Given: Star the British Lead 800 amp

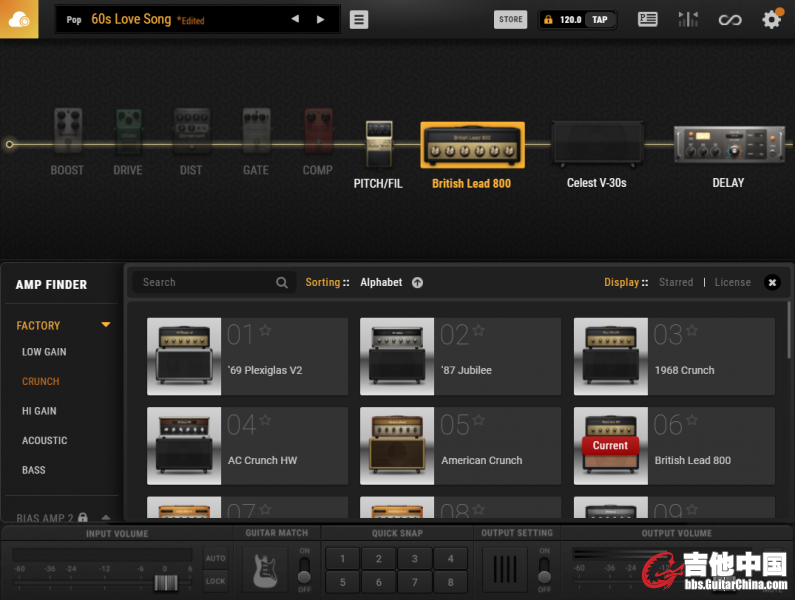Looking at the screenshot, I should point(692,420).
